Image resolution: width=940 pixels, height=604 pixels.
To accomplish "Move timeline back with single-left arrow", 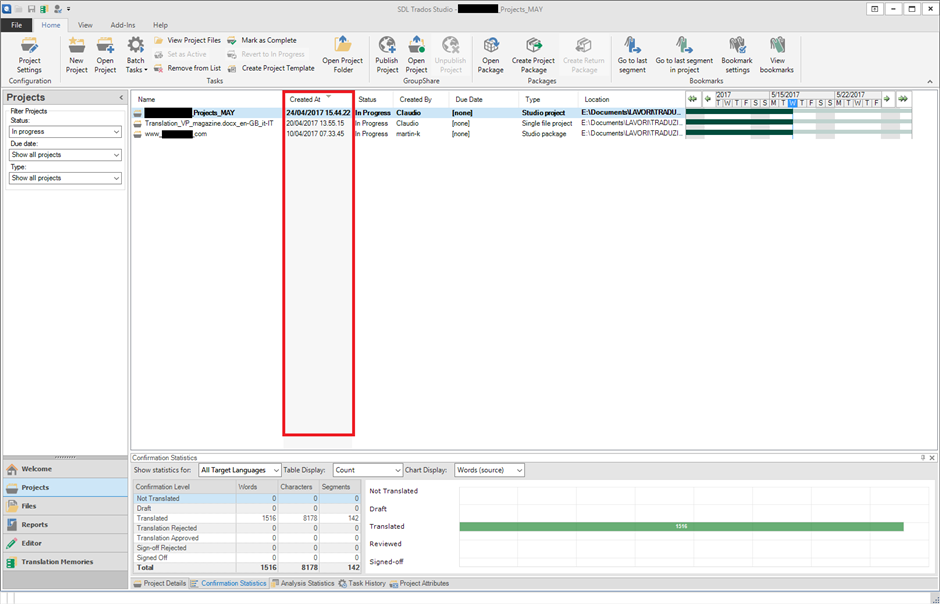I will click(x=708, y=99).
